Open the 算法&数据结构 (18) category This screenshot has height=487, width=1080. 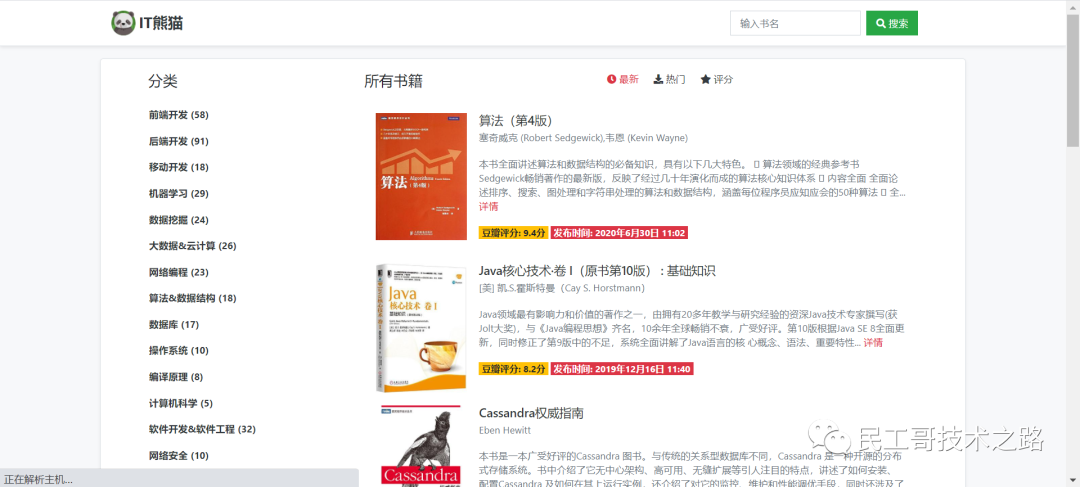point(192,298)
